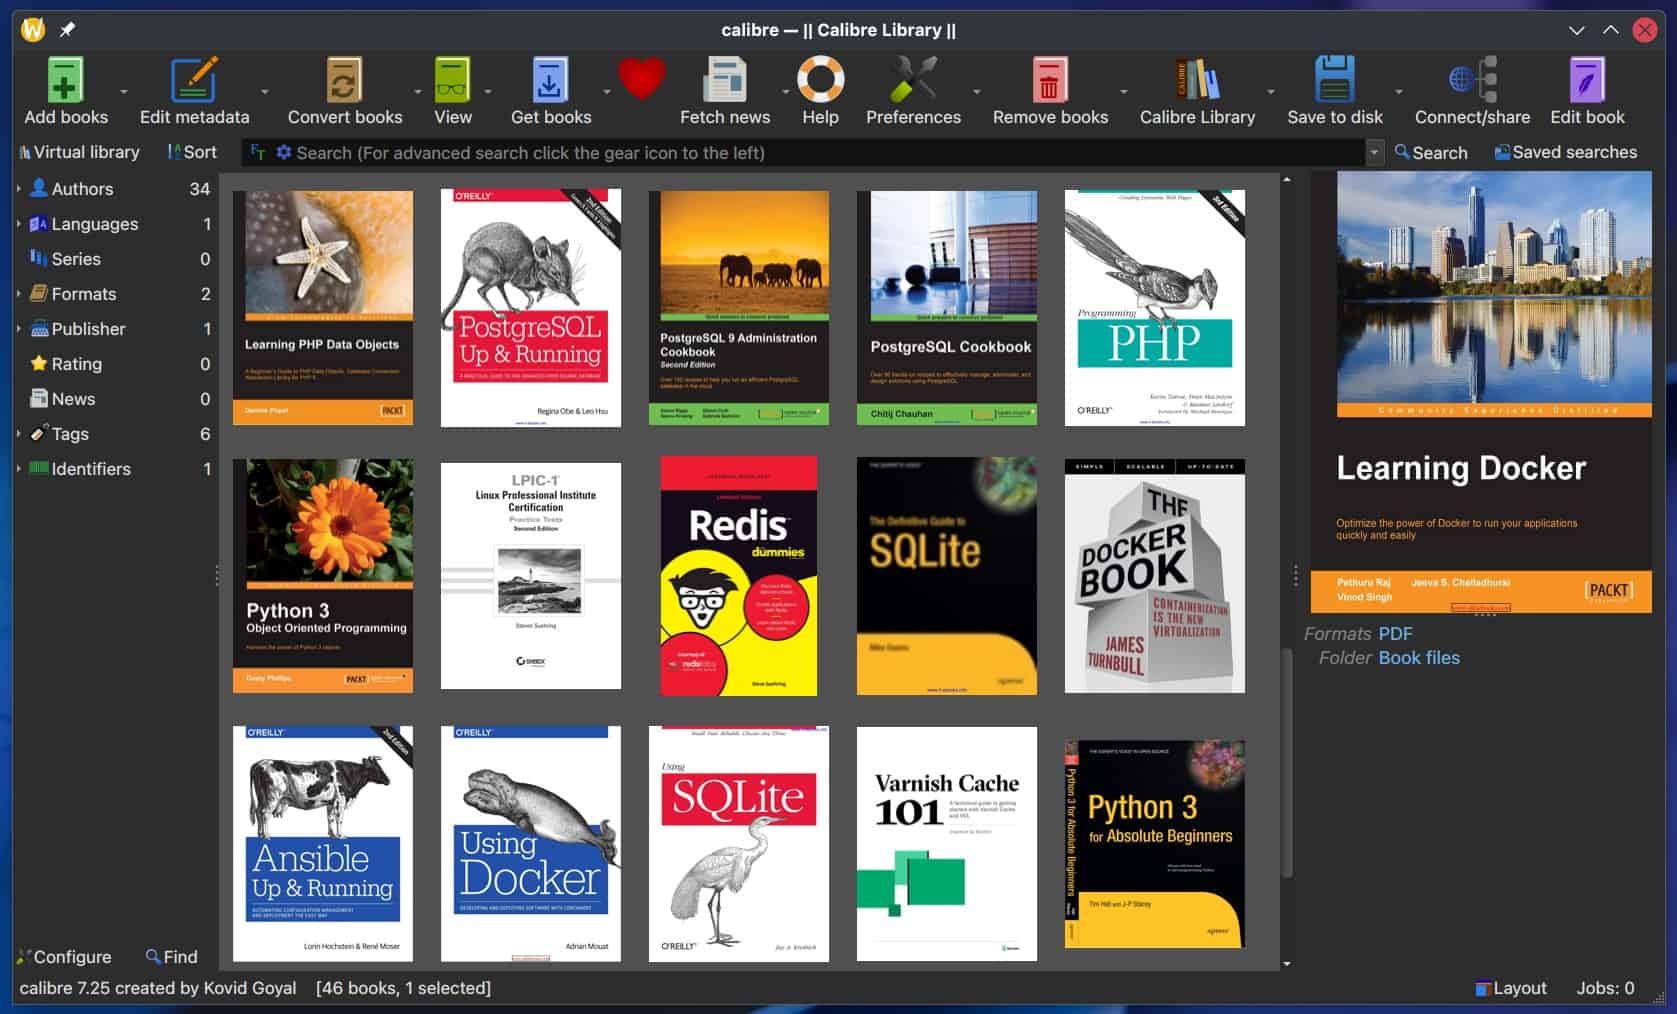1677x1014 pixels.
Task: Open the Book files folder link
Action: click(1418, 657)
